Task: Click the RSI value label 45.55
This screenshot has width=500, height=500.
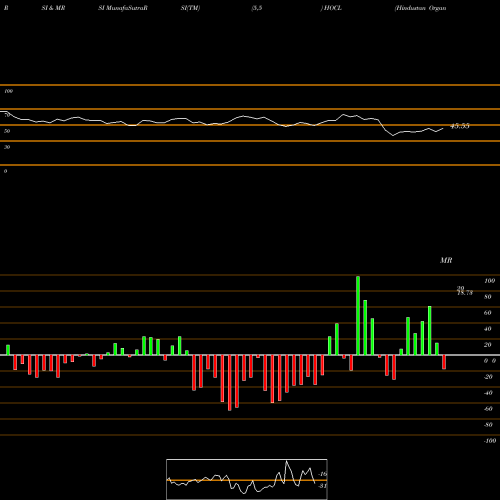Action: pos(460,126)
